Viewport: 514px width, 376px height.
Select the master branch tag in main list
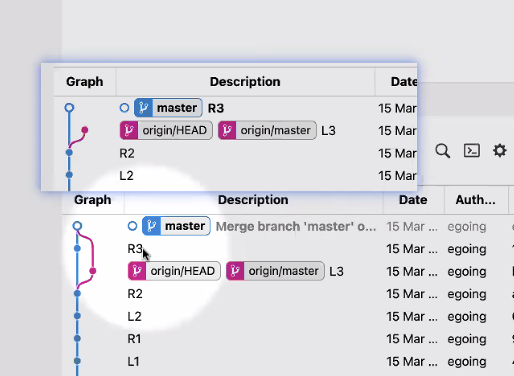pos(176,226)
